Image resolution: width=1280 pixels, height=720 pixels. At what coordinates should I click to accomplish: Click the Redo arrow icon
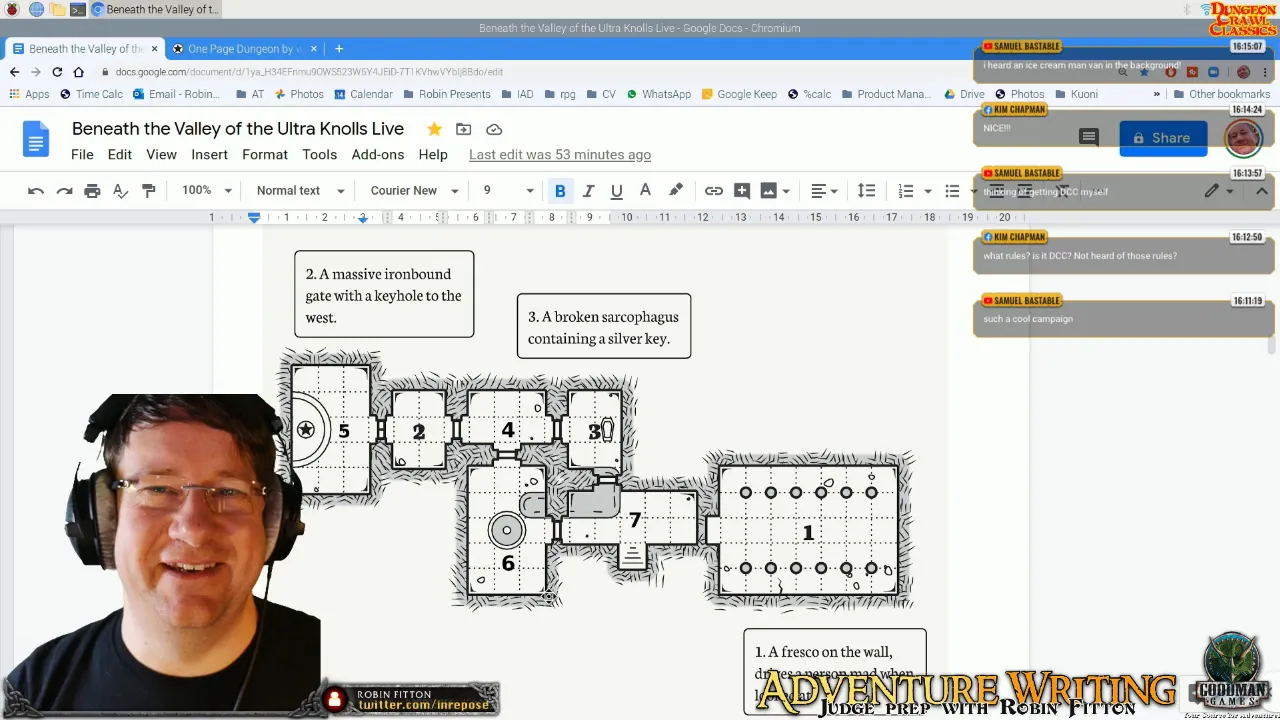[64, 190]
